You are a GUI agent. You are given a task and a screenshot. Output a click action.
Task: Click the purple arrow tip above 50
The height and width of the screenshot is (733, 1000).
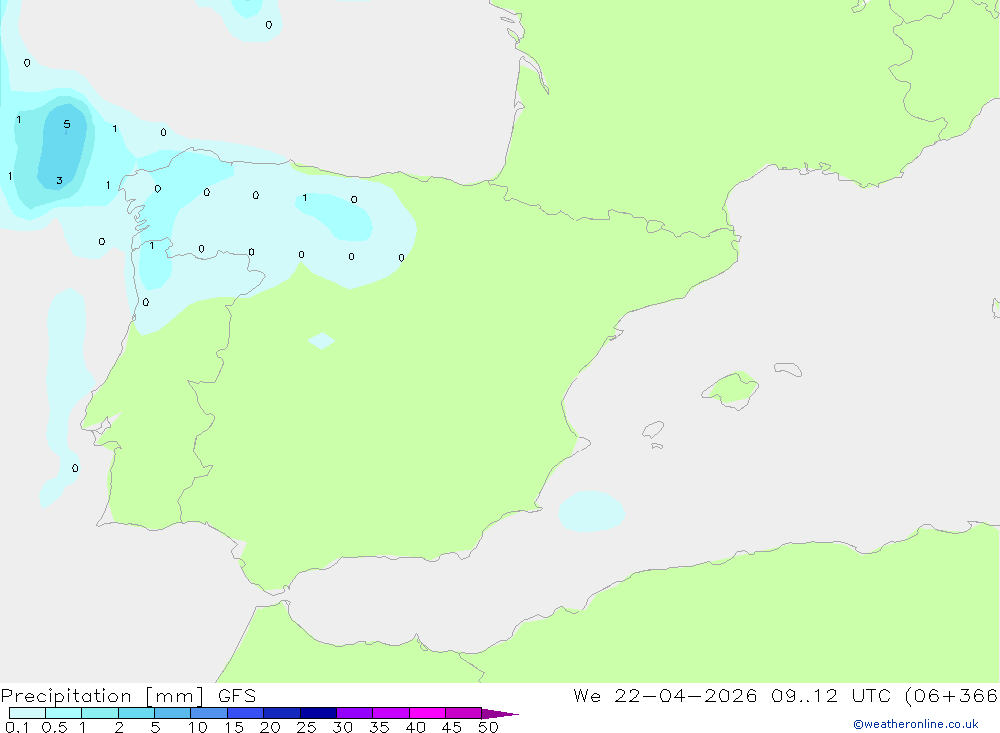pos(499,713)
